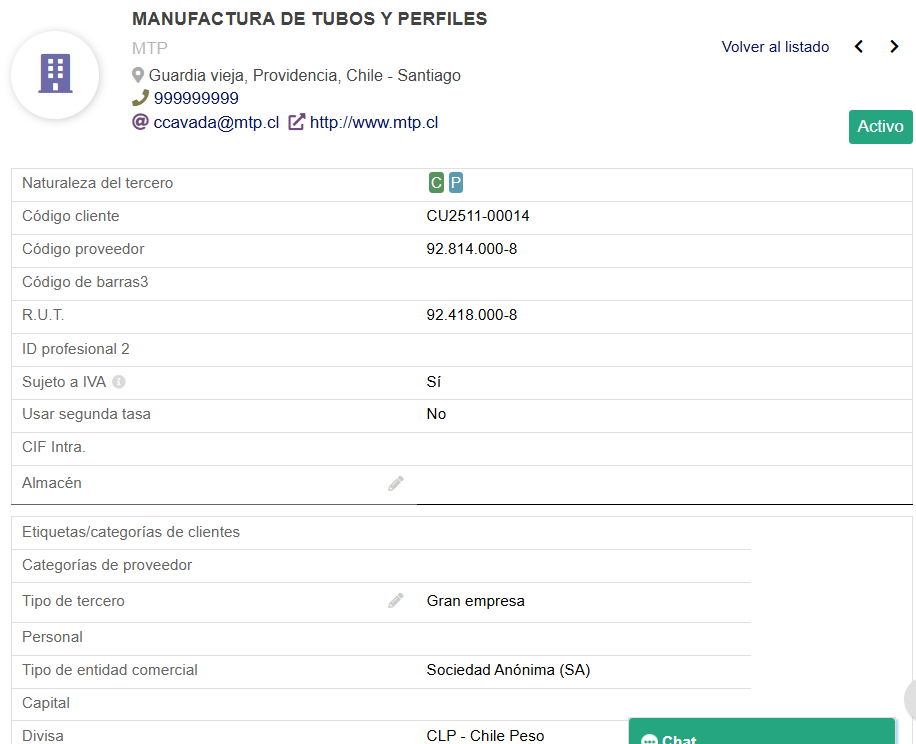
Task: Click info icon next to Sujeto a IVA
Action: tap(119, 382)
